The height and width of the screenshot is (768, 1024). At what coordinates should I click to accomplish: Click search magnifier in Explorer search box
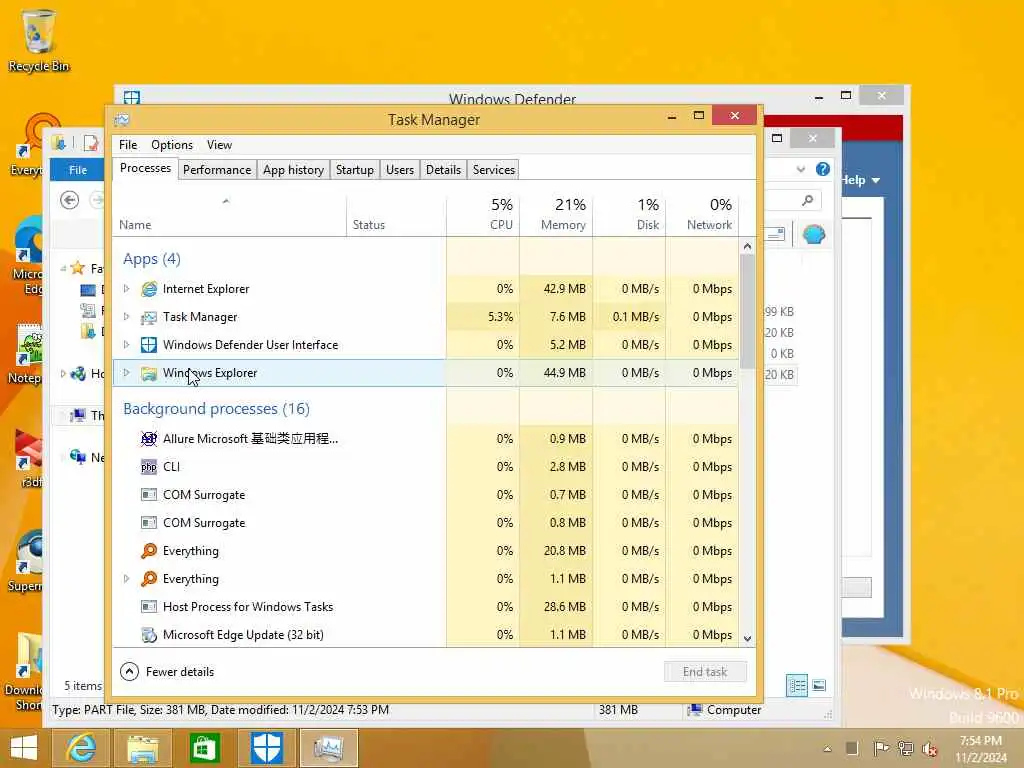pyautogui.click(x=808, y=200)
